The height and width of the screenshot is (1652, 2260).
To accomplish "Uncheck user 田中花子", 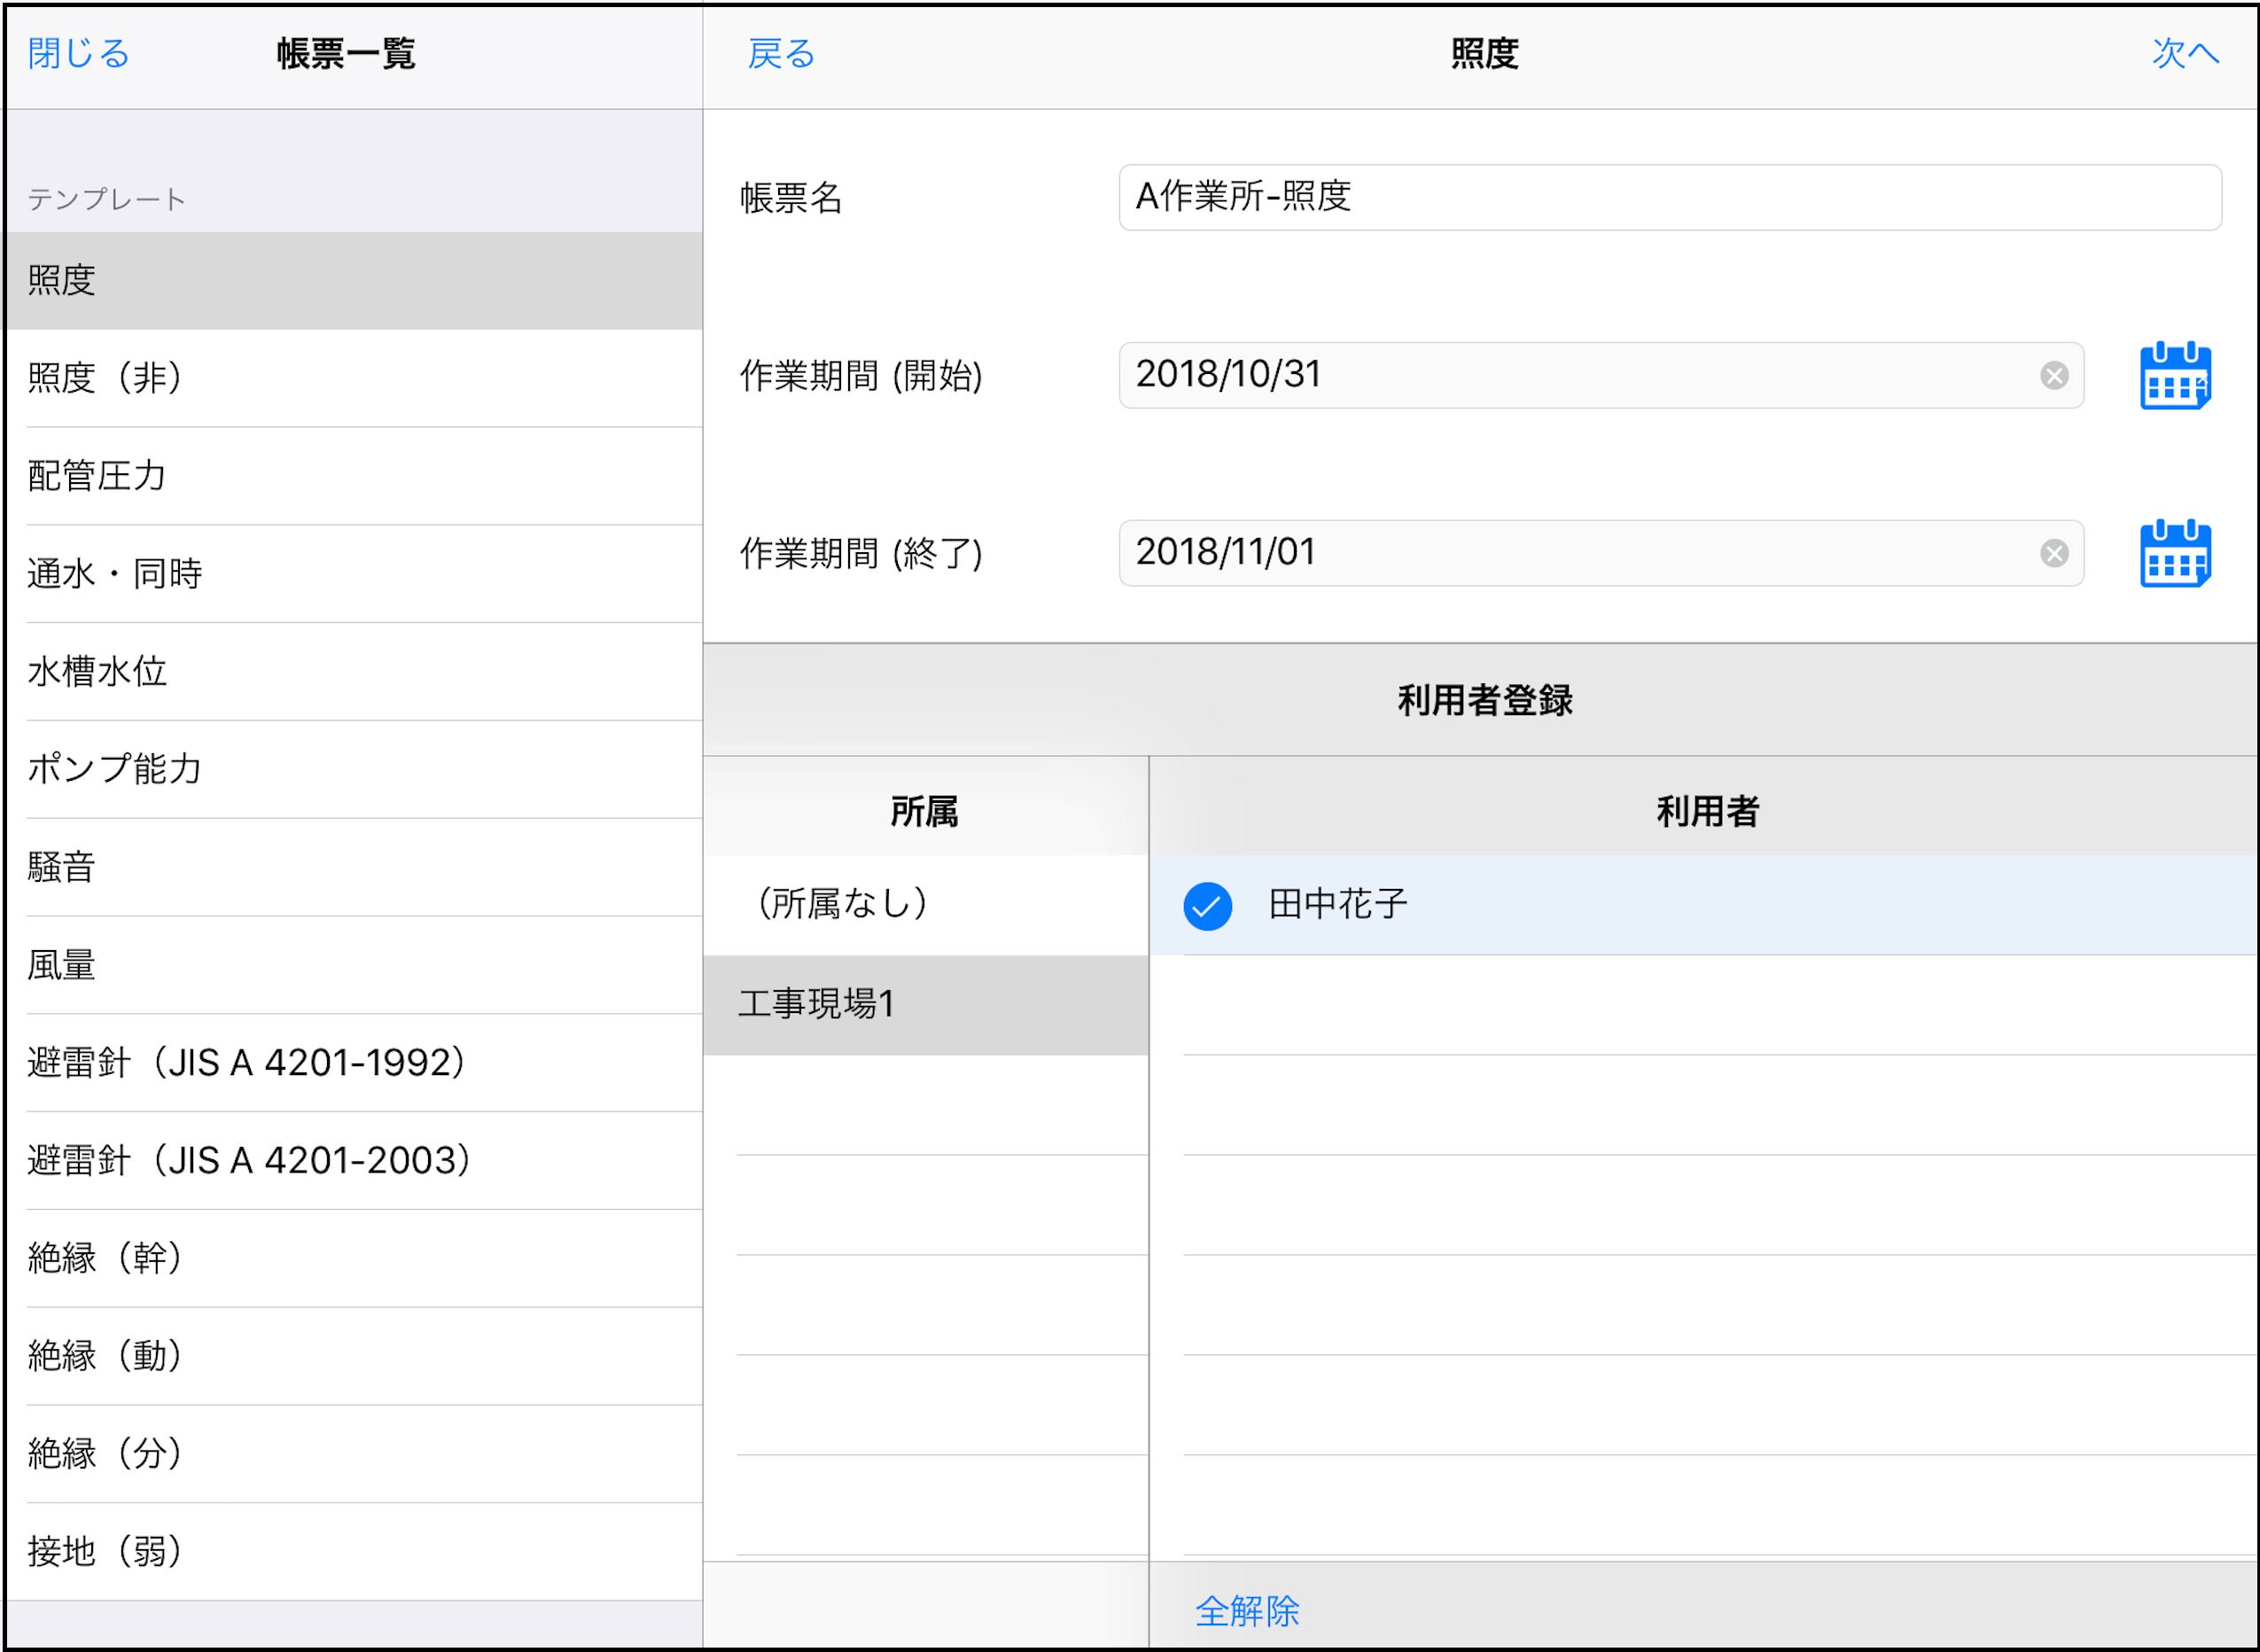I will click(x=1207, y=906).
